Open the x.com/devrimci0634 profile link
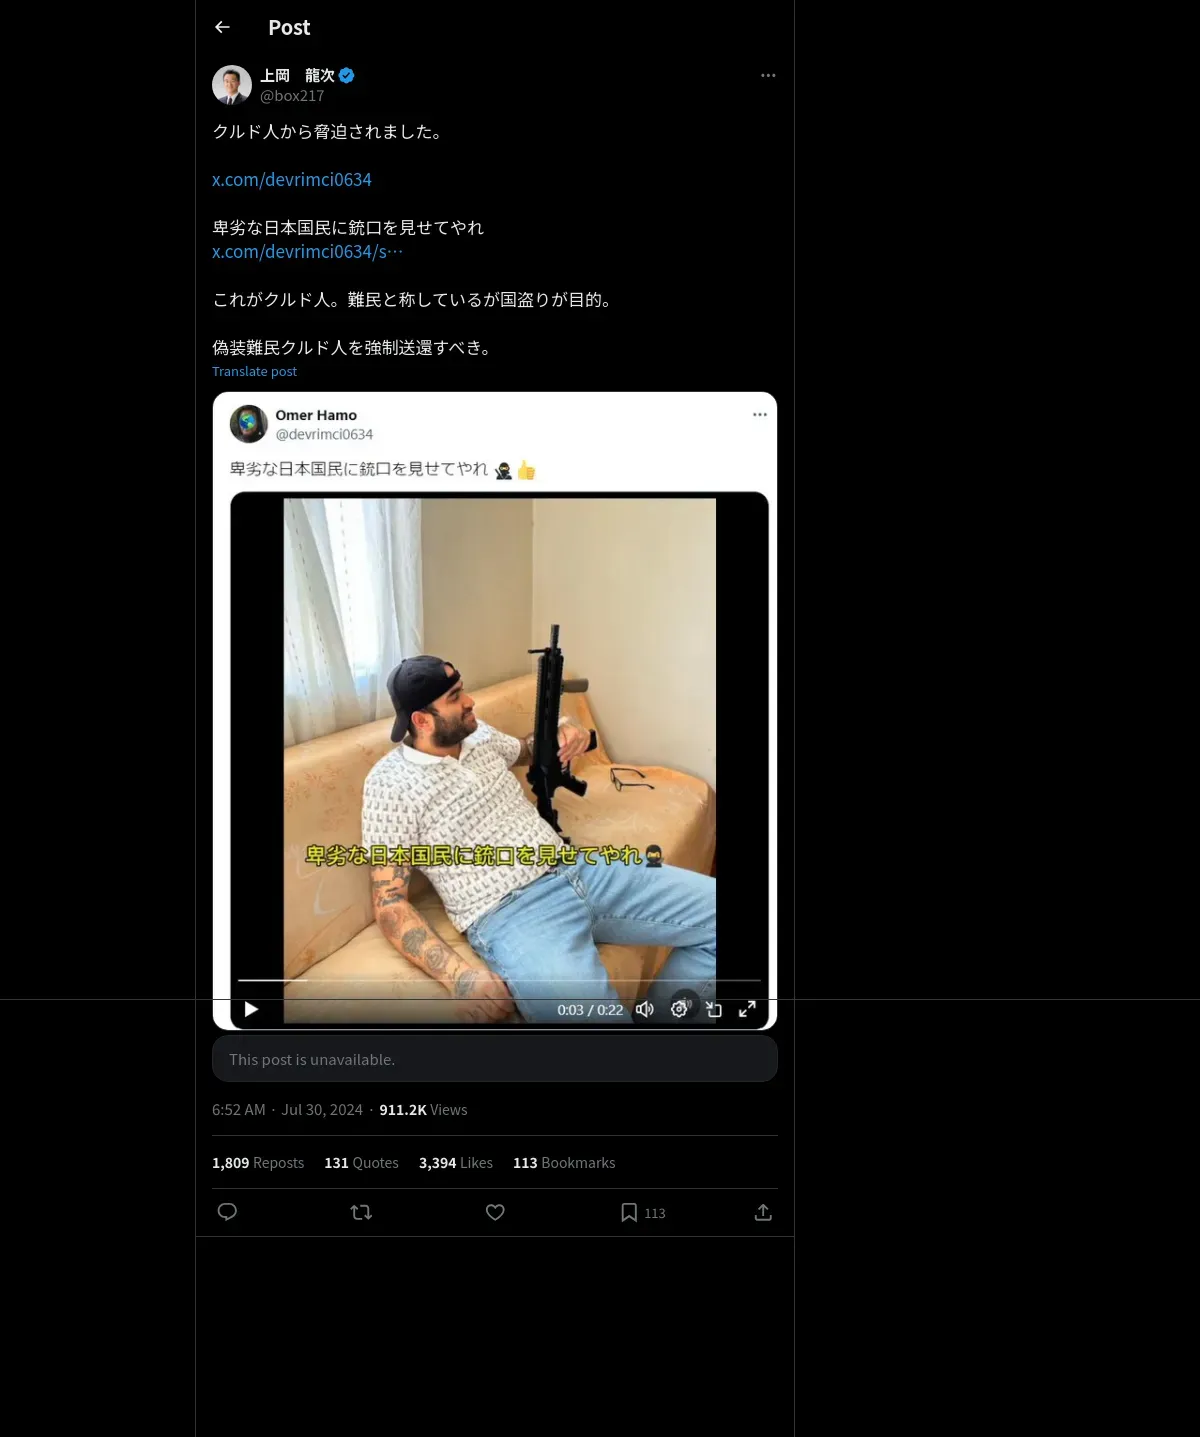 click(x=292, y=180)
